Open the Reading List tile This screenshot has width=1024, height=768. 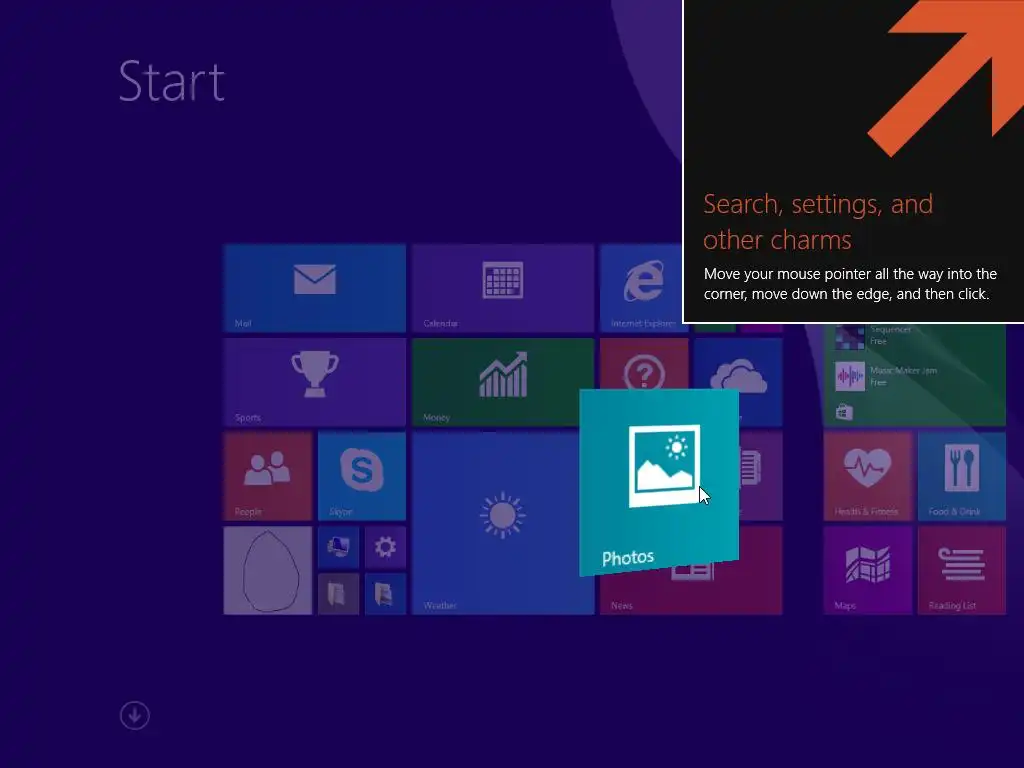[961, 570]
